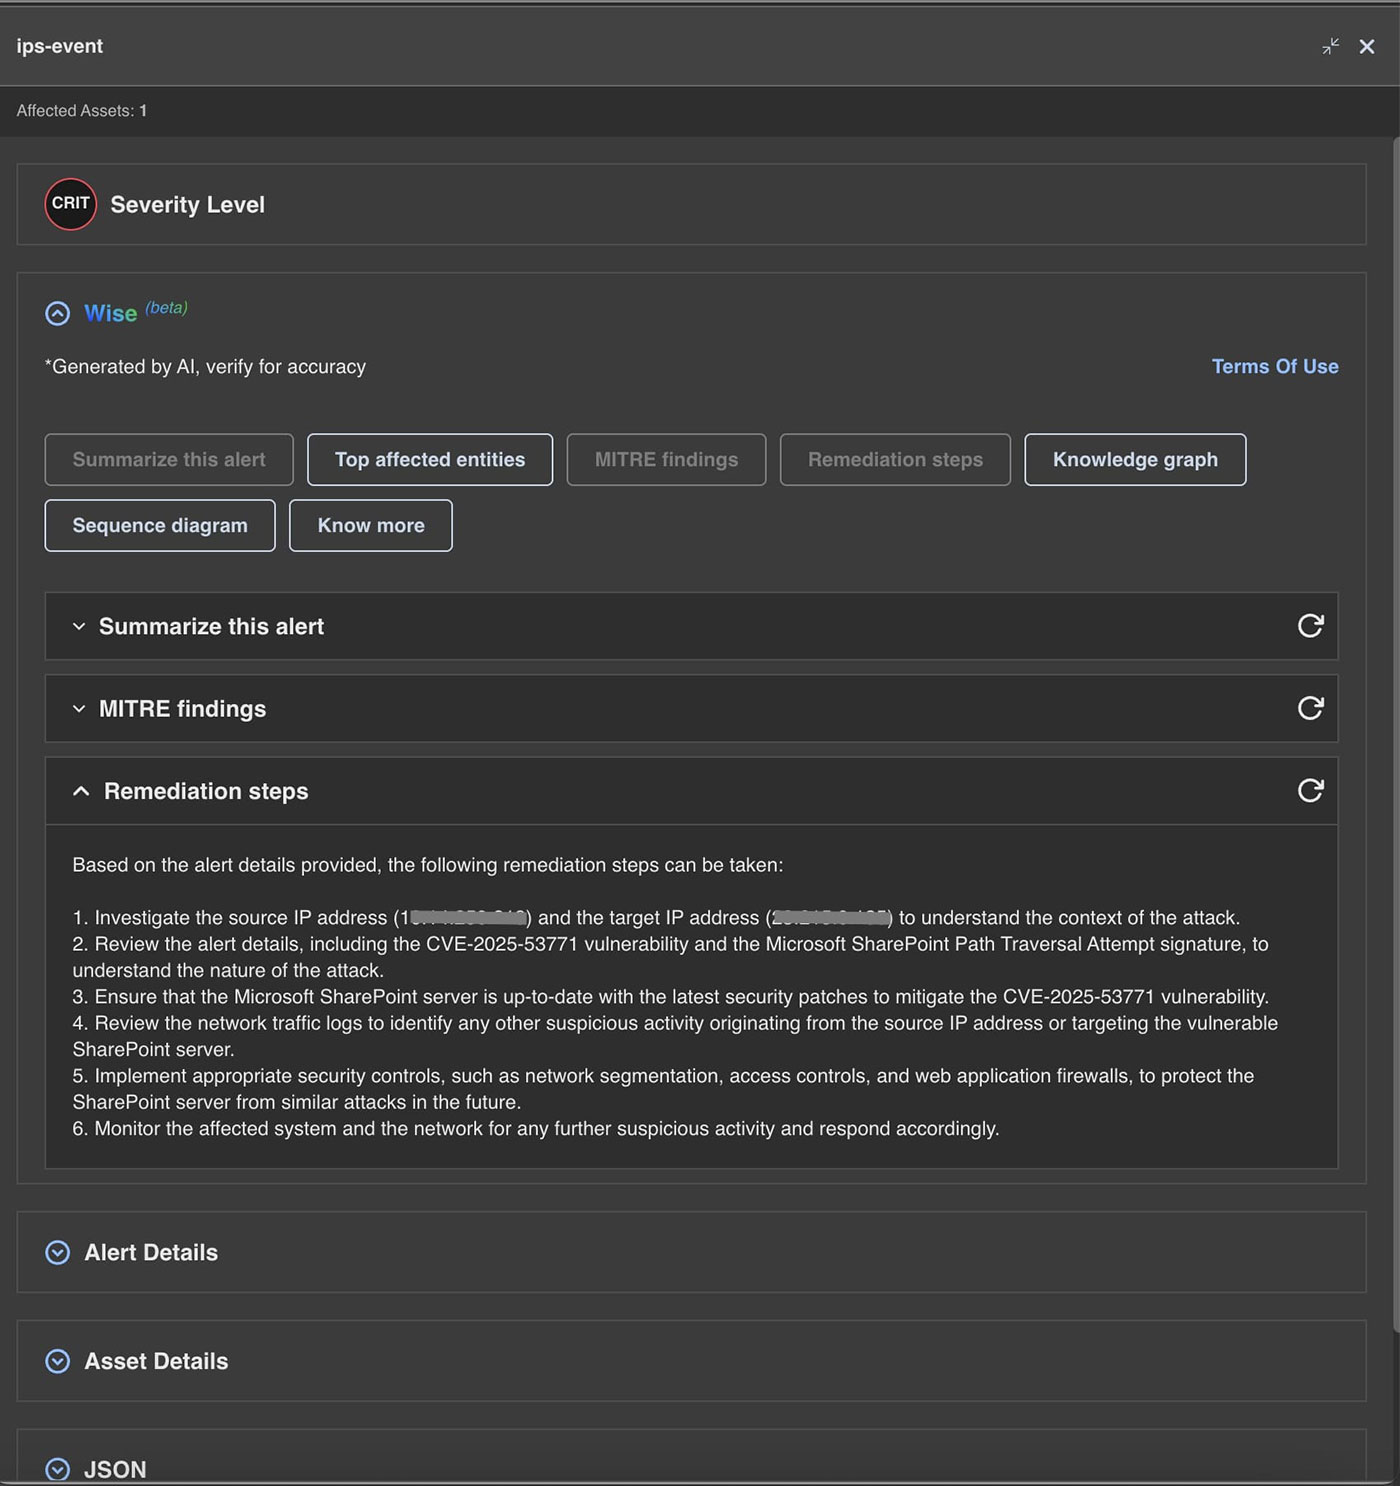Click the Severity Level heading
This screenshot has width=1400, height=1486.
click(x=188, y=204)
